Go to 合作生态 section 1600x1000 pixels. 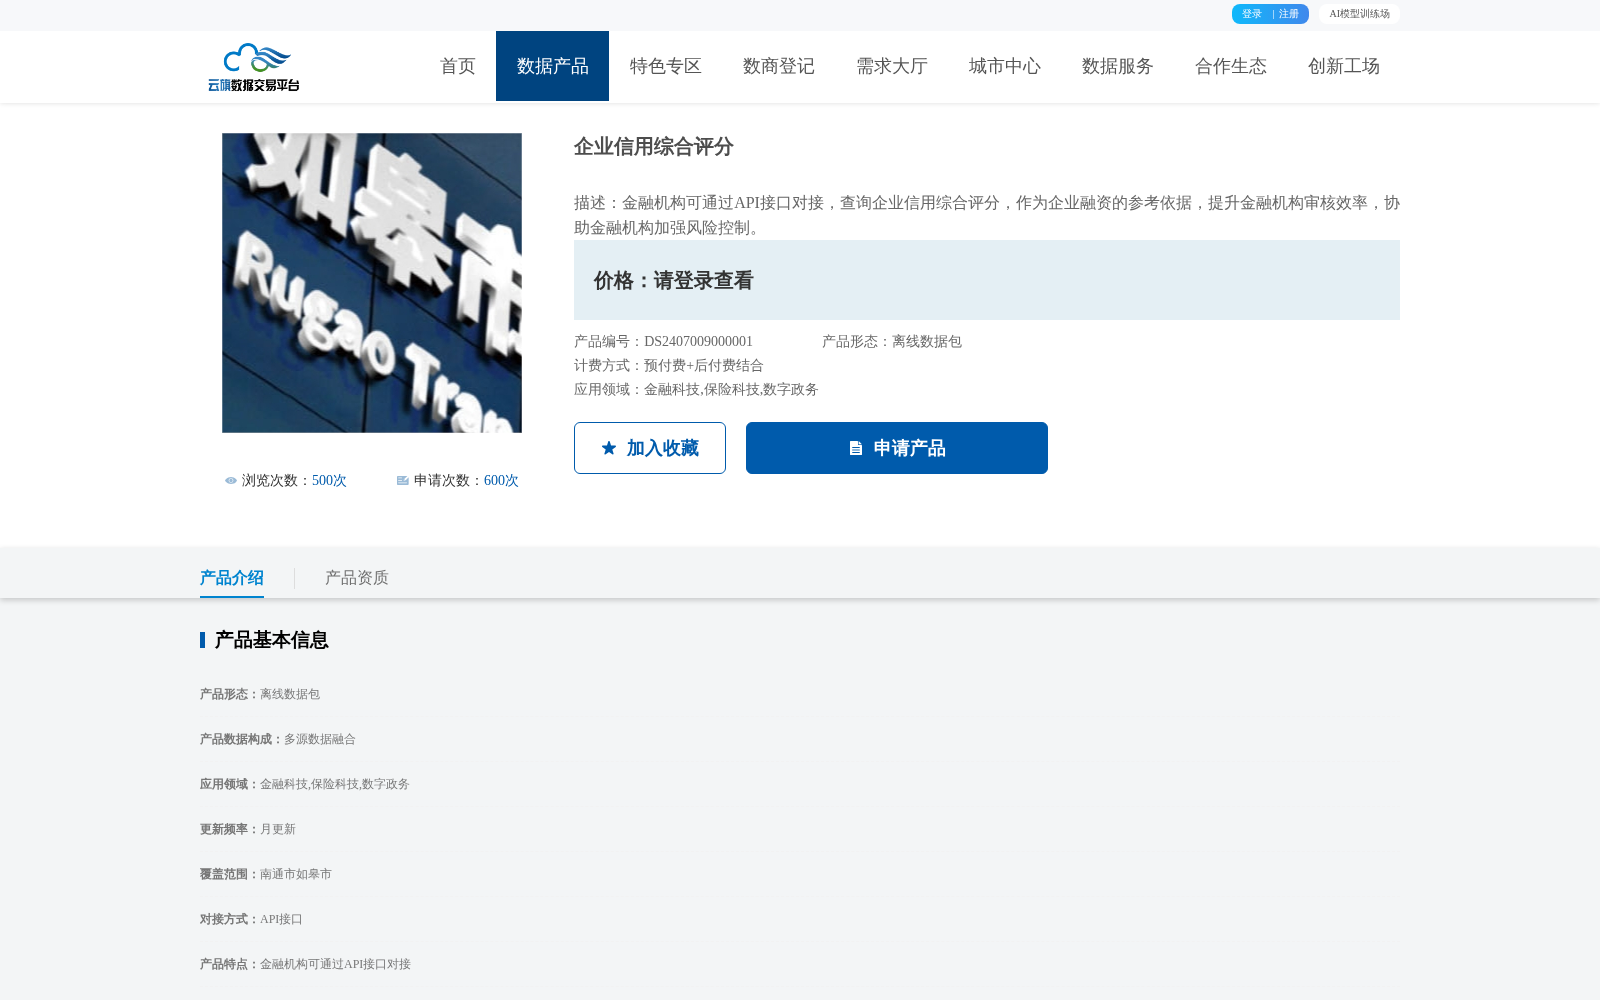tap(1231, 66)
